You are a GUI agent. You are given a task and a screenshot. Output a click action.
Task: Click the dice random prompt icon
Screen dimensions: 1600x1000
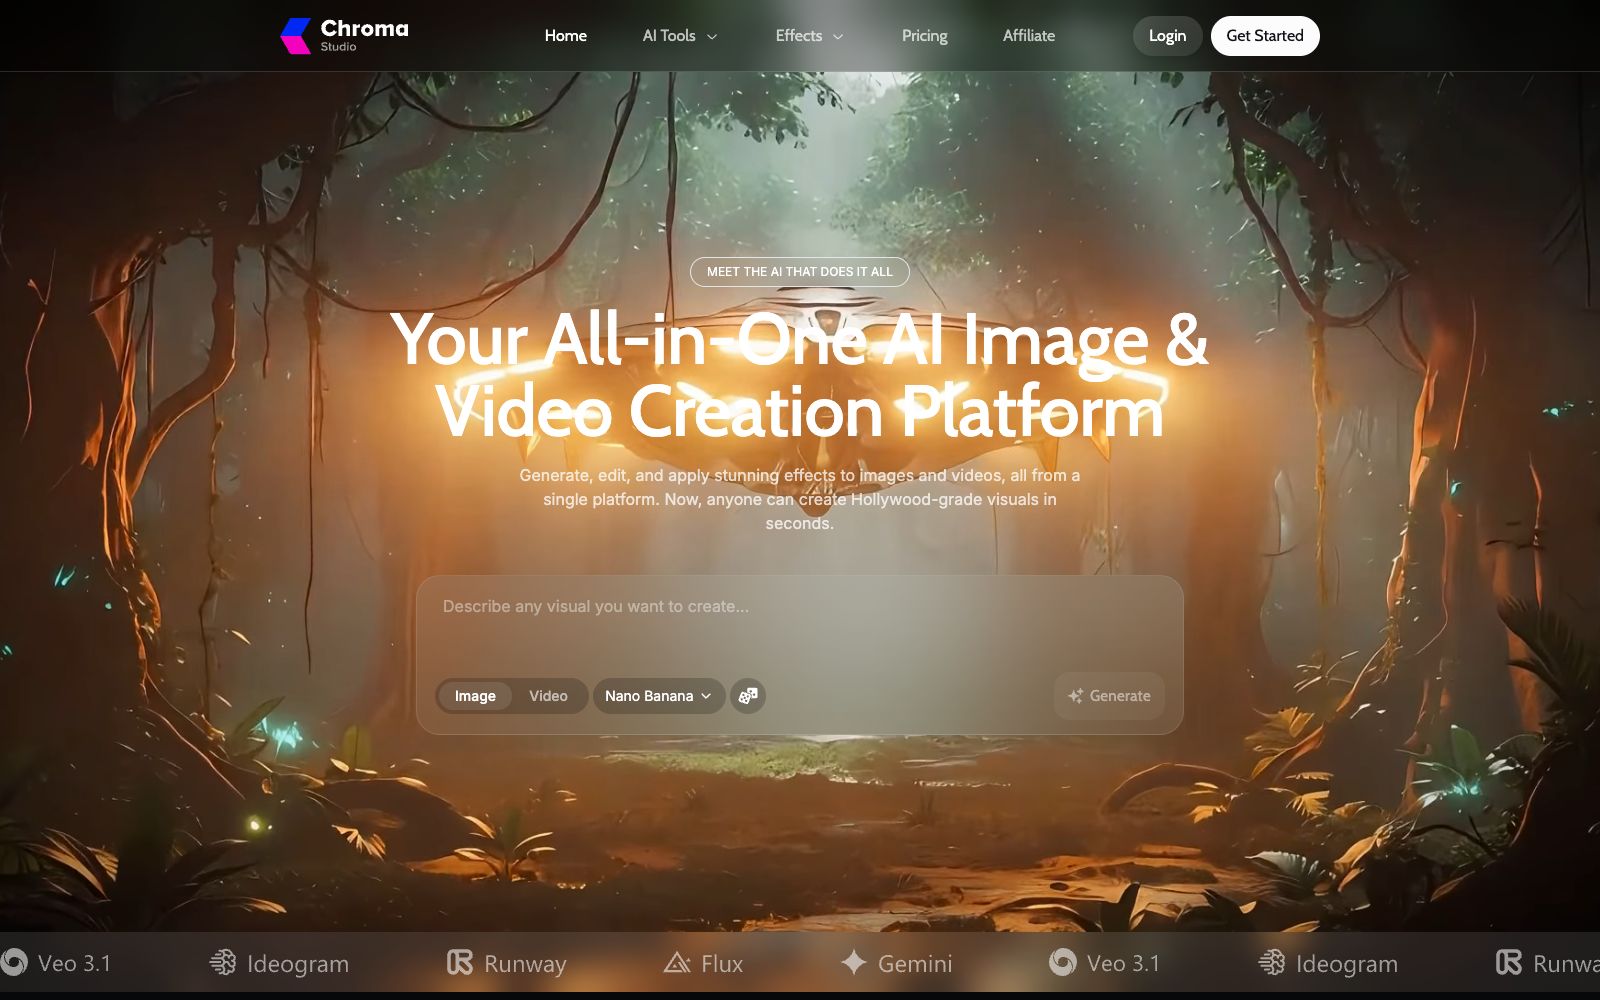(x=748, y=696)
